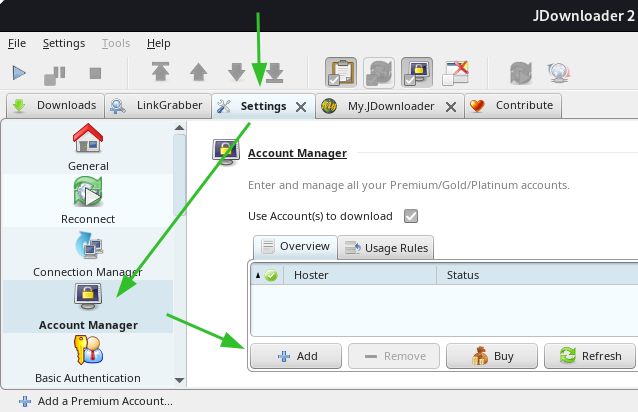This screenshot has height=412, width=638.
Task: Close the My.JDownloader tab
Action: coord(451,106)
